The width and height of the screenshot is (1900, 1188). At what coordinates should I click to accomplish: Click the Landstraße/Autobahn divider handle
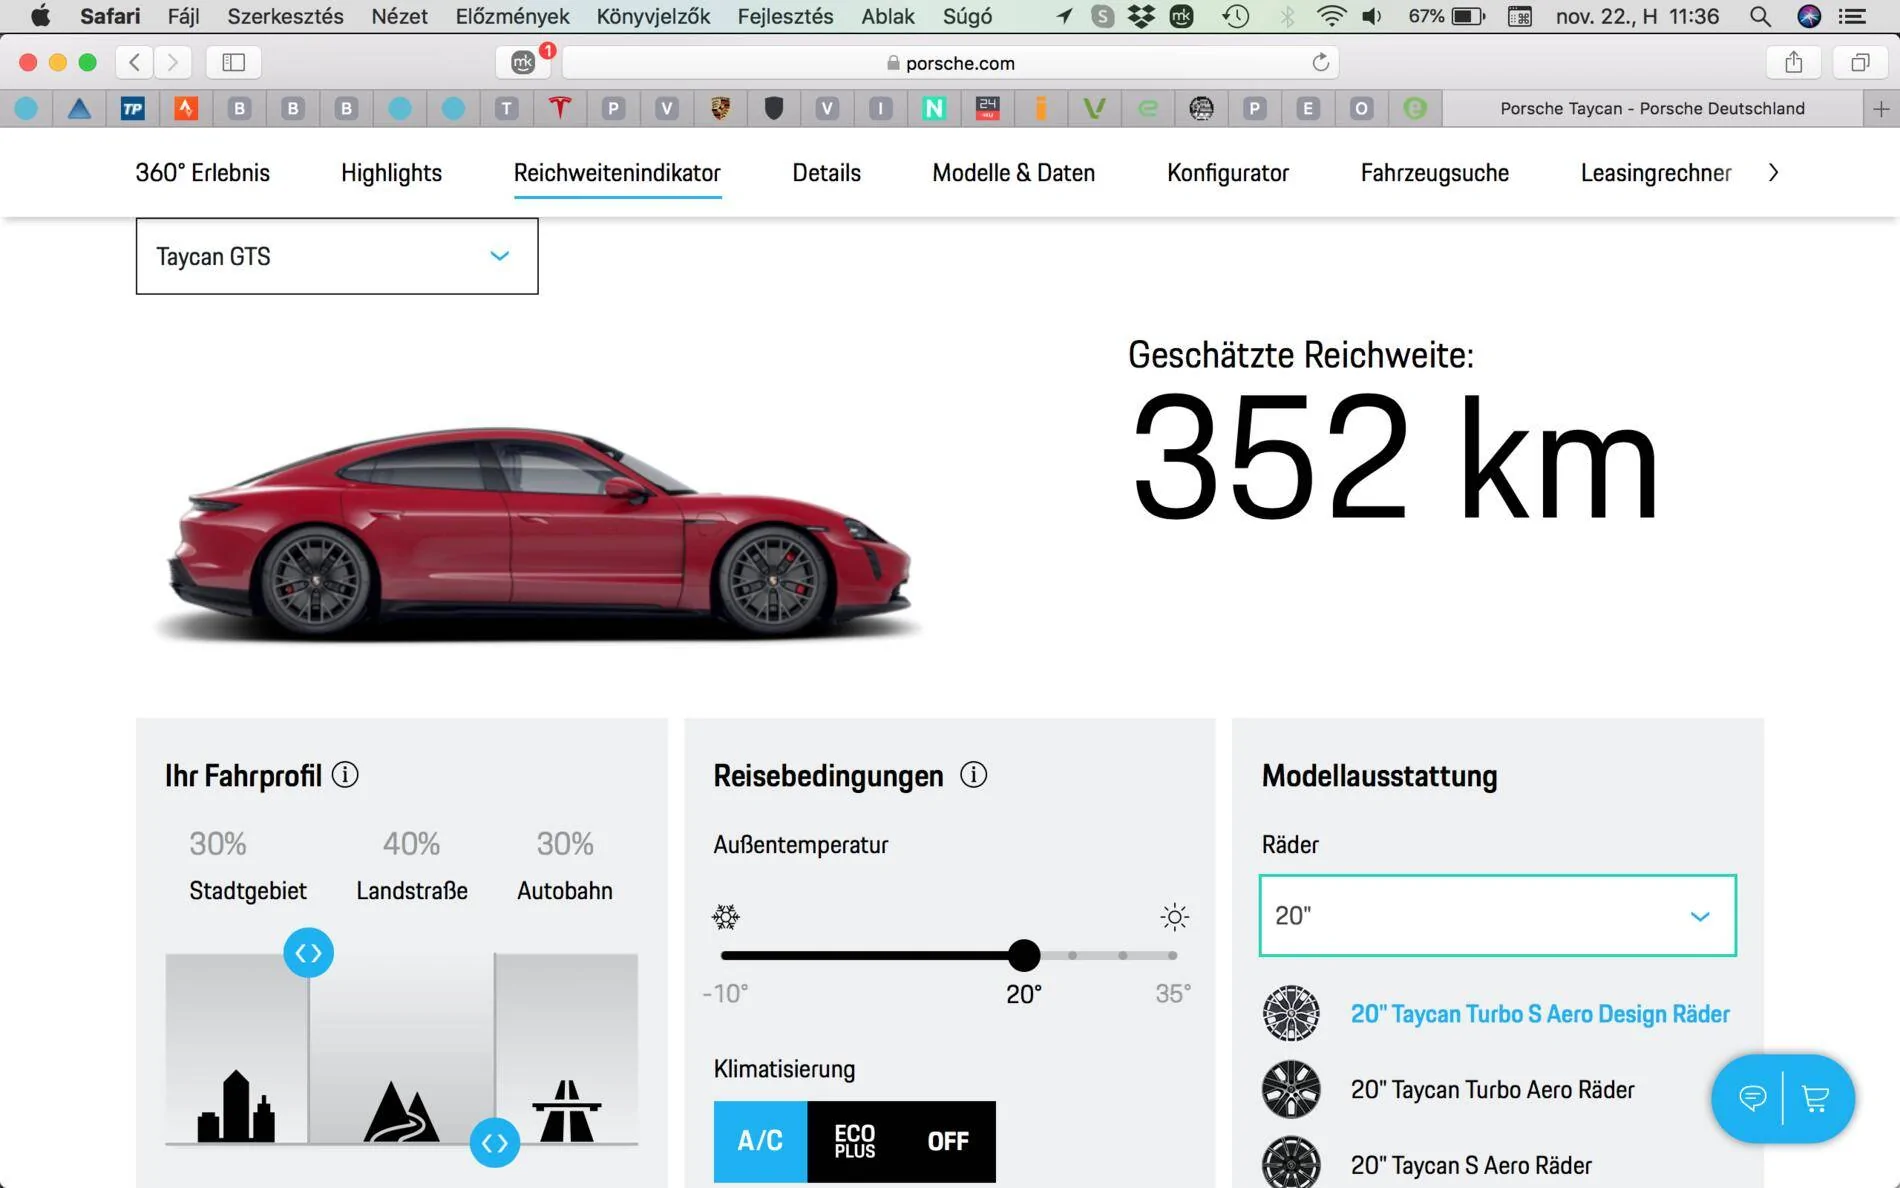495,1142
